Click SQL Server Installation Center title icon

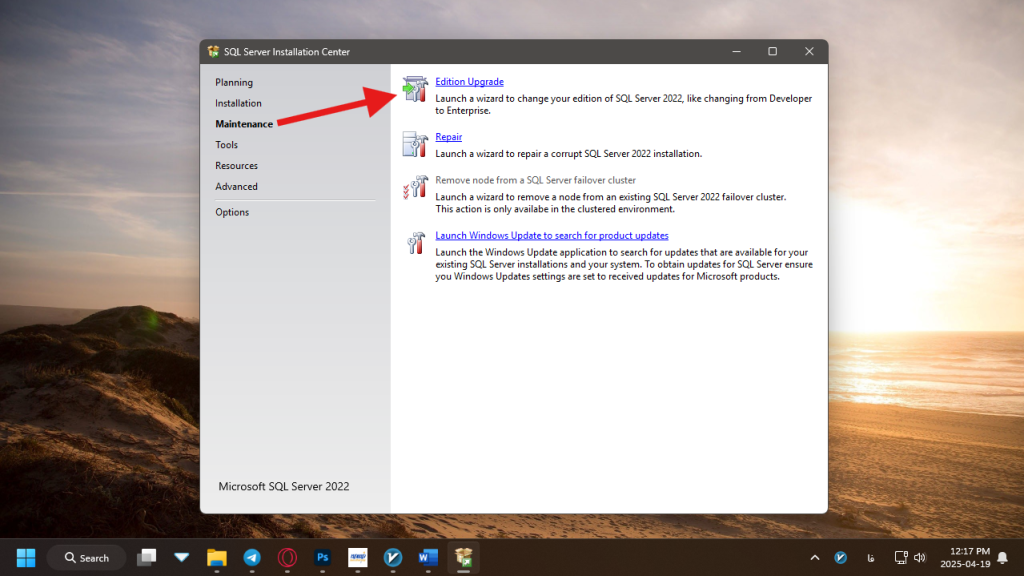tap(213, 52)
